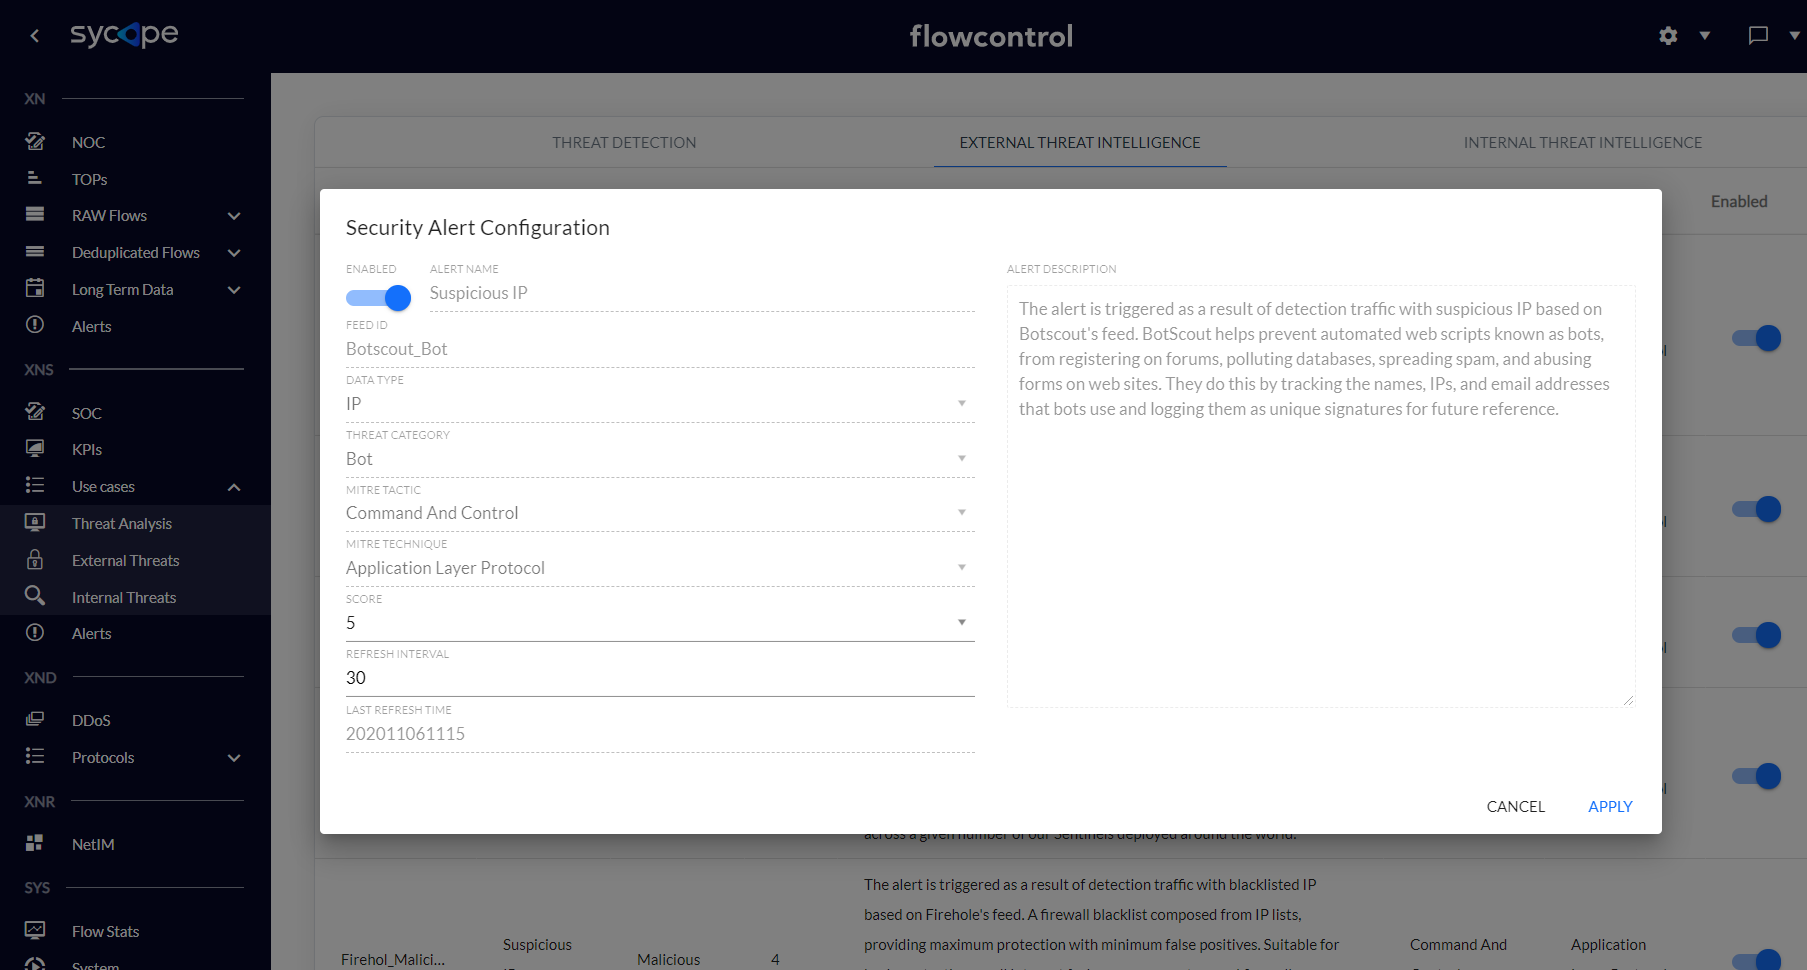Click the Flow Stats chart icon

[35, 930]
